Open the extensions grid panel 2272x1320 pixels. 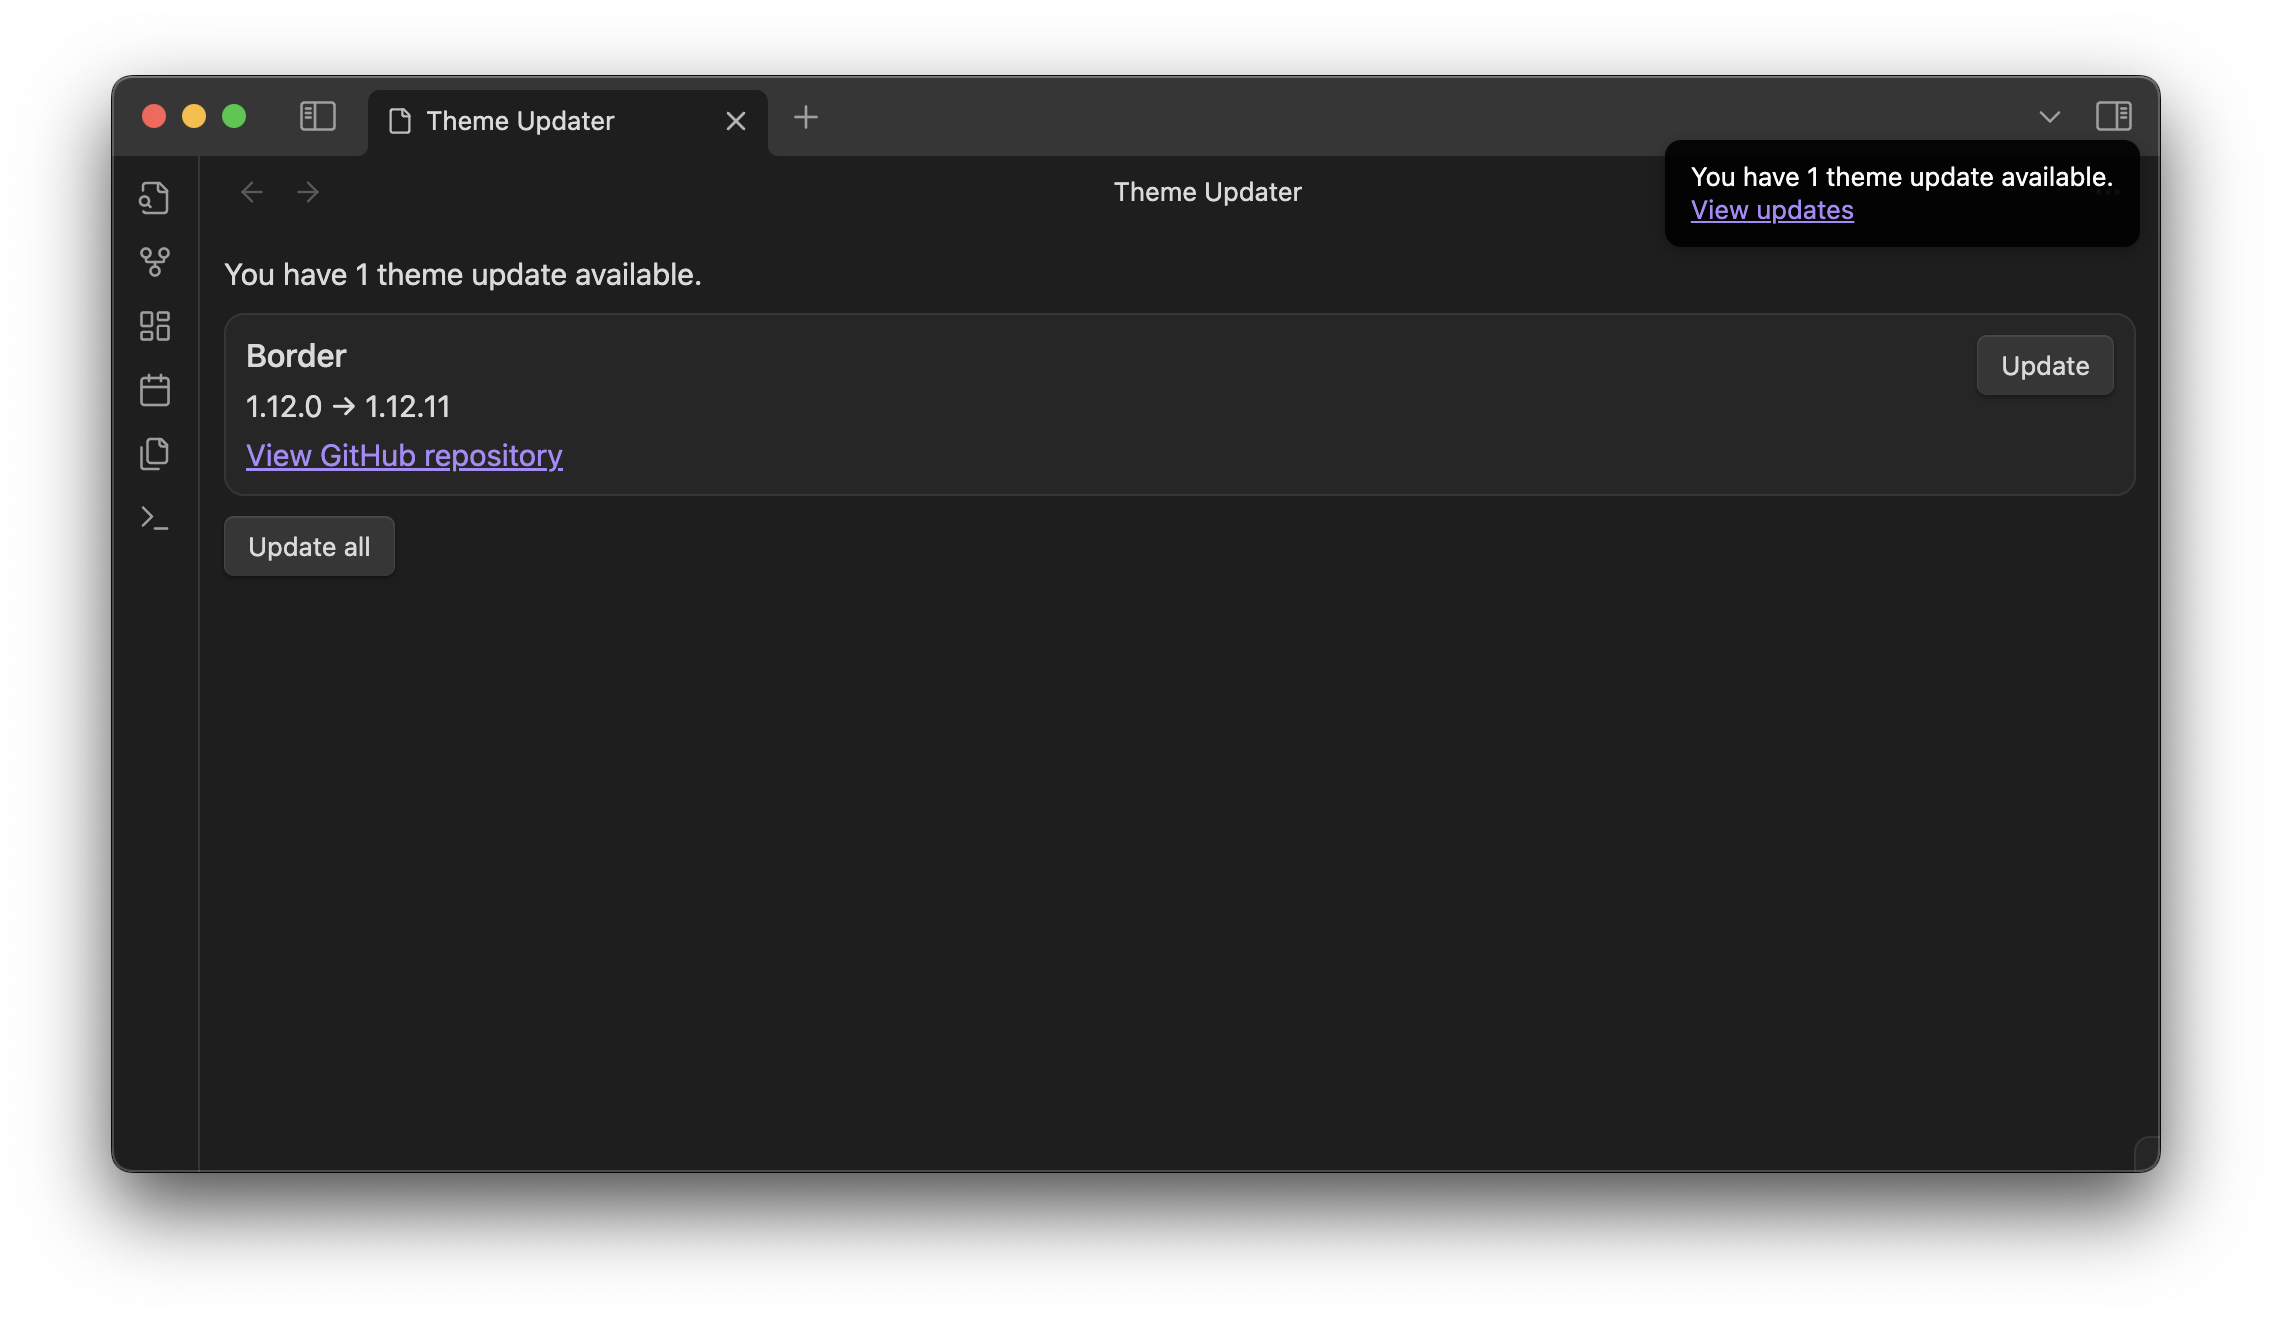tap(155, 326)
